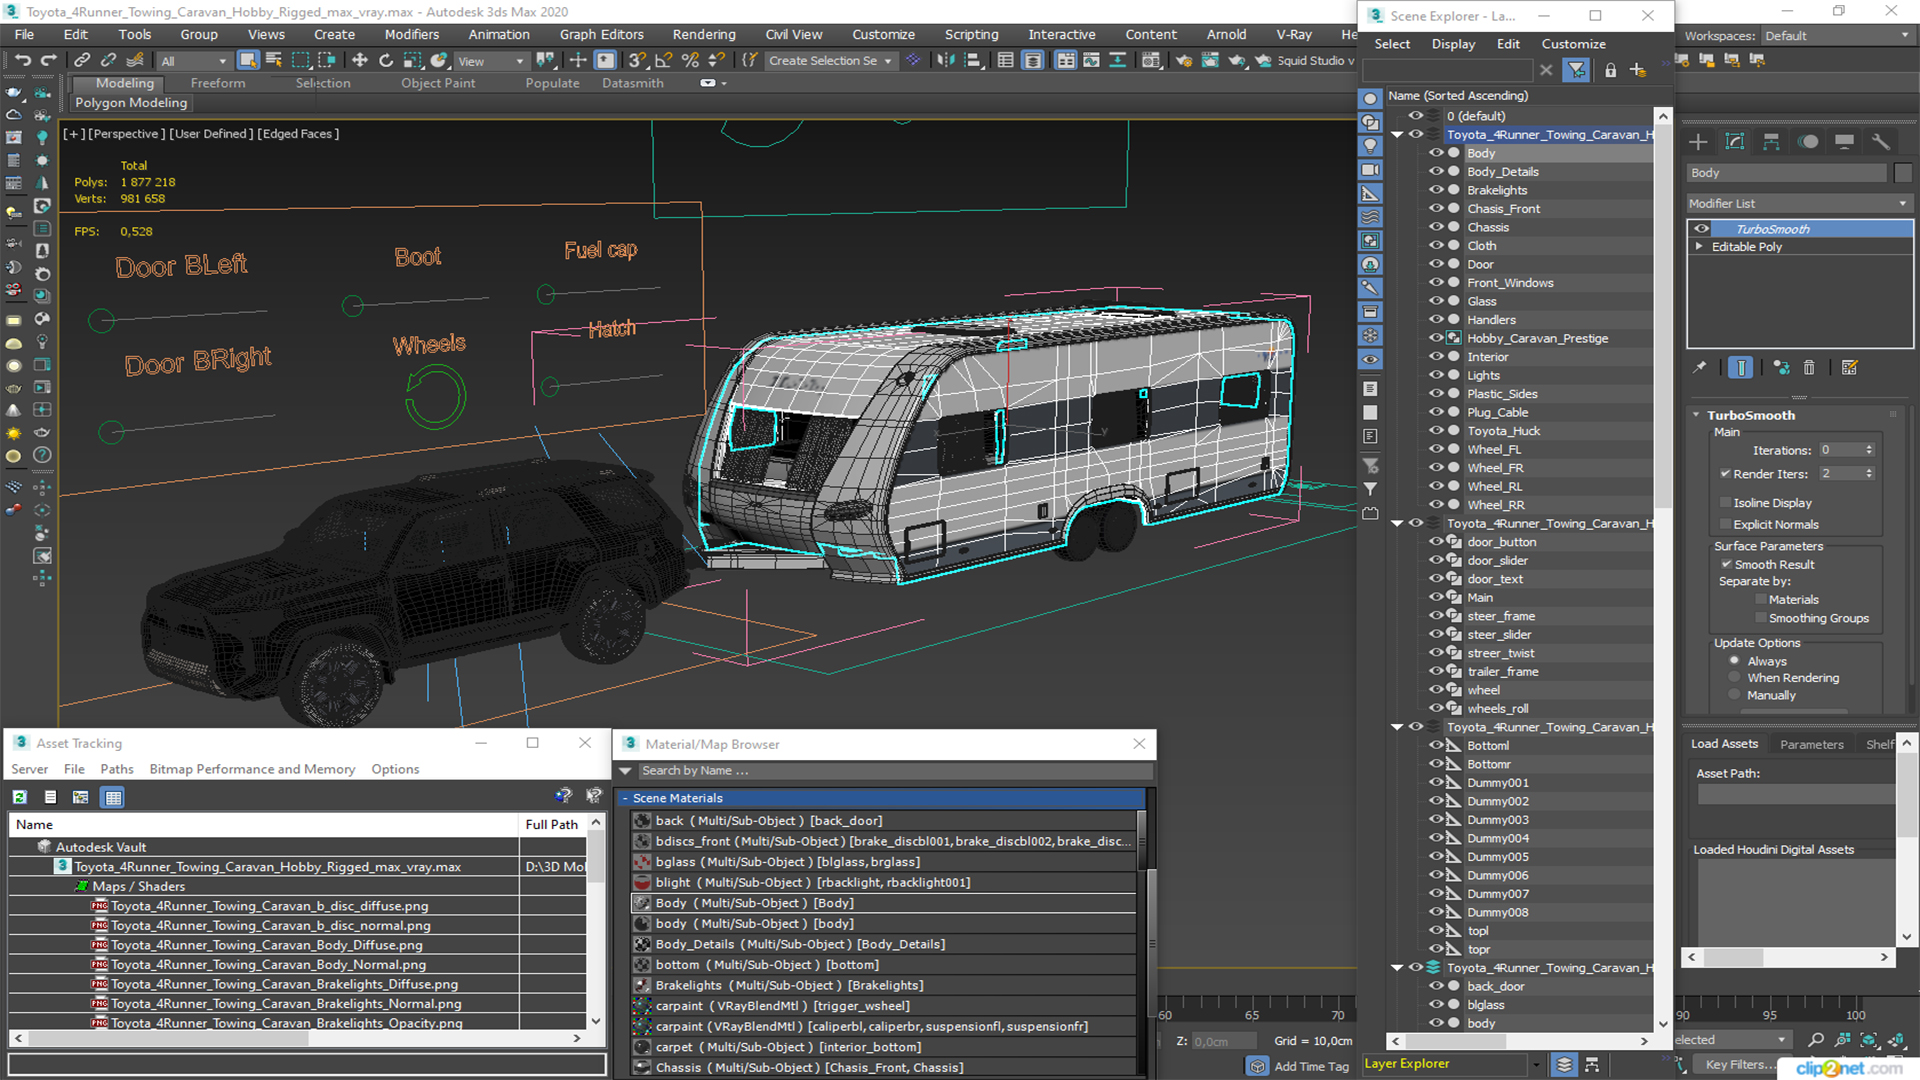Viewport: 1920px width, 1080px height.
Task: Activate the Select Object tool
Action: 248,61
